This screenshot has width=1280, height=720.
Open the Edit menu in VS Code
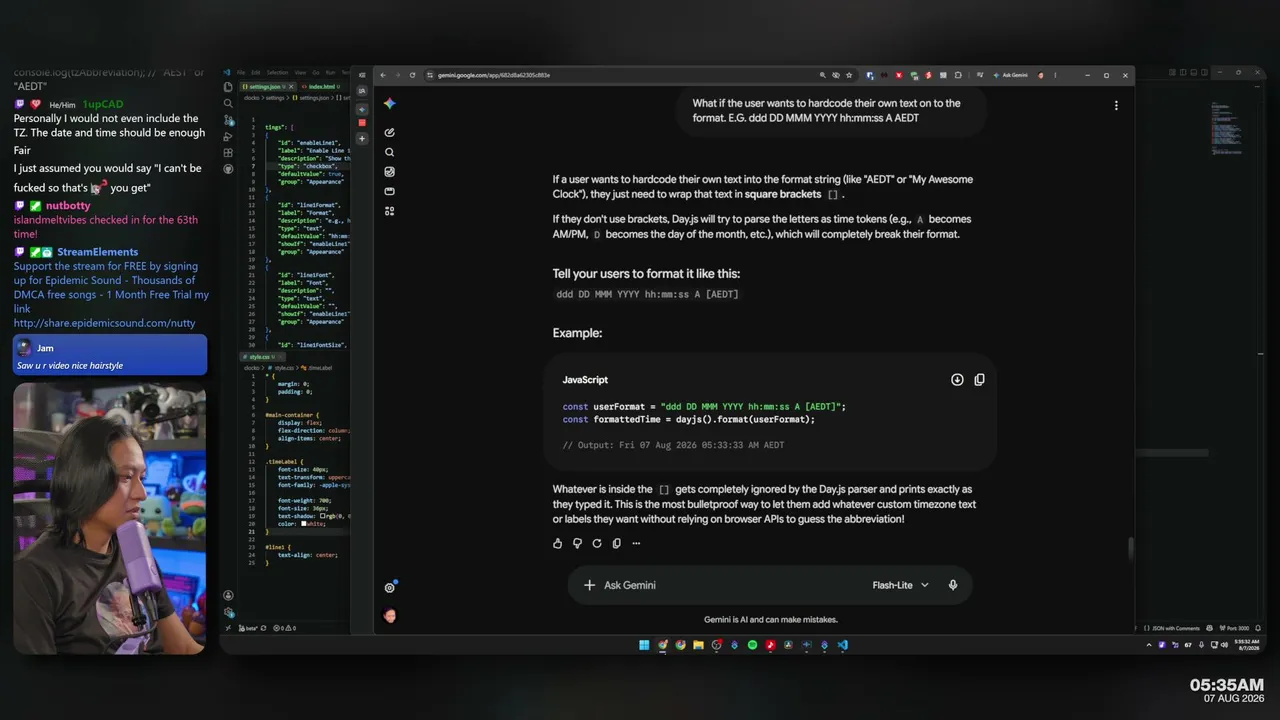point(255,73)
